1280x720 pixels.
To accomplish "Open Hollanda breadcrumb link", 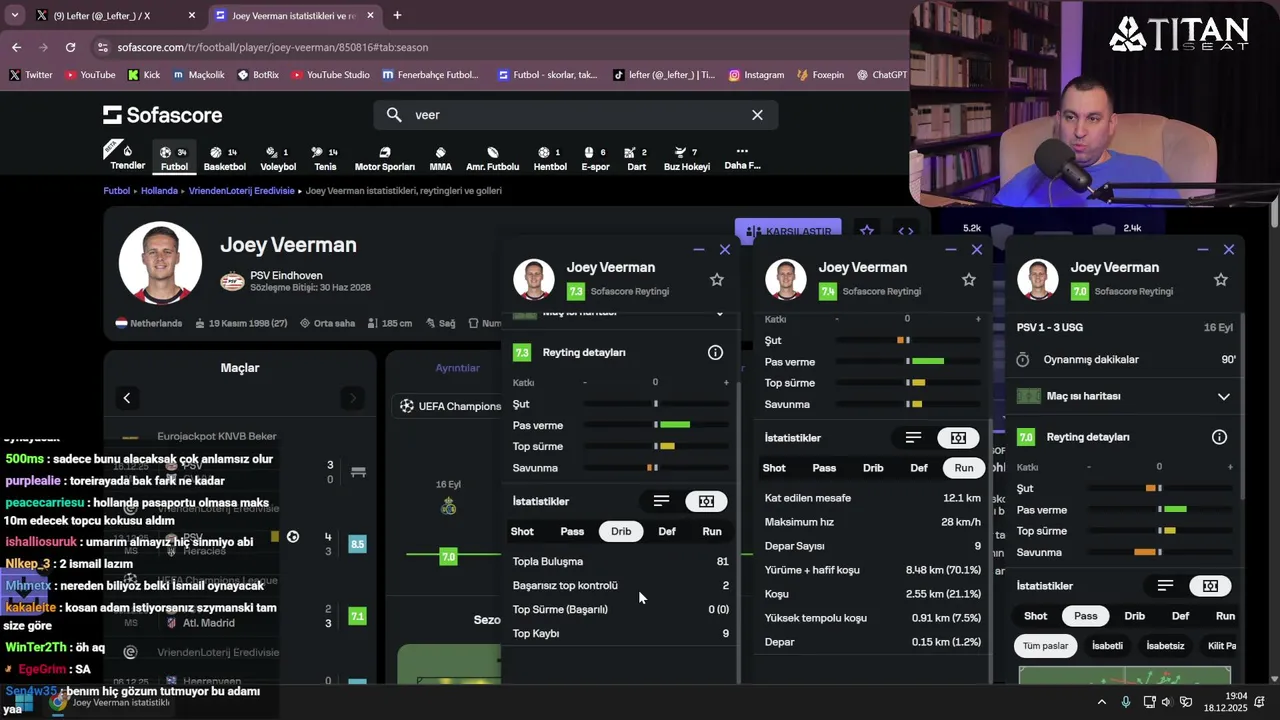I will click(159, 190).
